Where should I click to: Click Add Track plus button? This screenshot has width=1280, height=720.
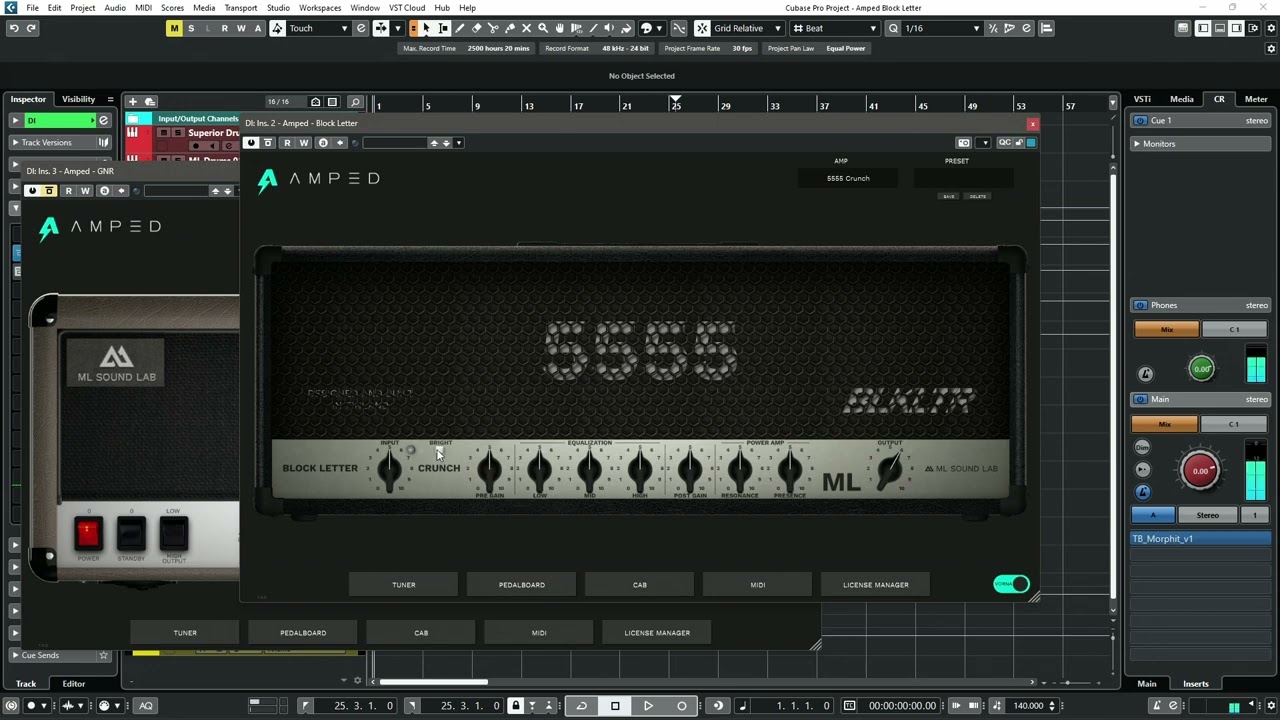[x=132, y=101]
